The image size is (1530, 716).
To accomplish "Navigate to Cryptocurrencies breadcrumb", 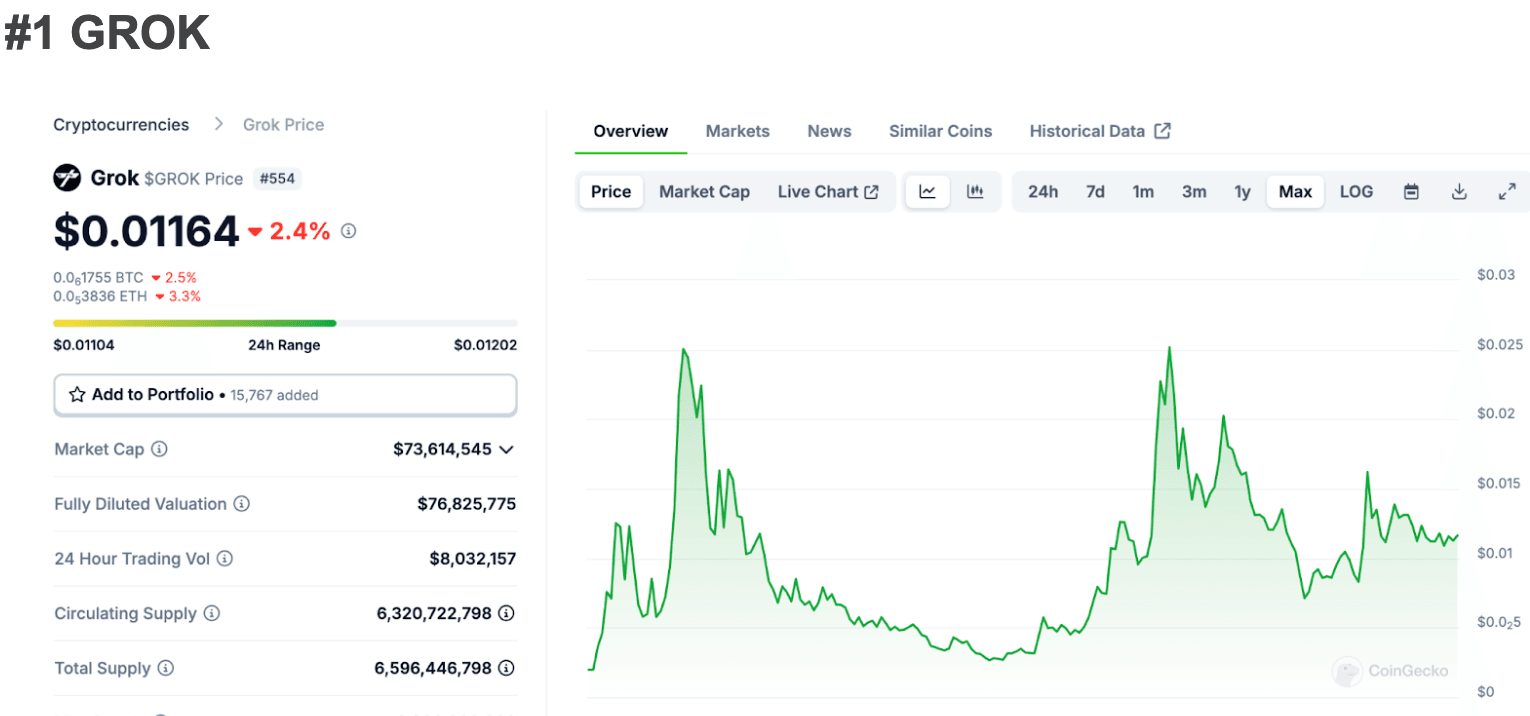I will coord(121,125).
